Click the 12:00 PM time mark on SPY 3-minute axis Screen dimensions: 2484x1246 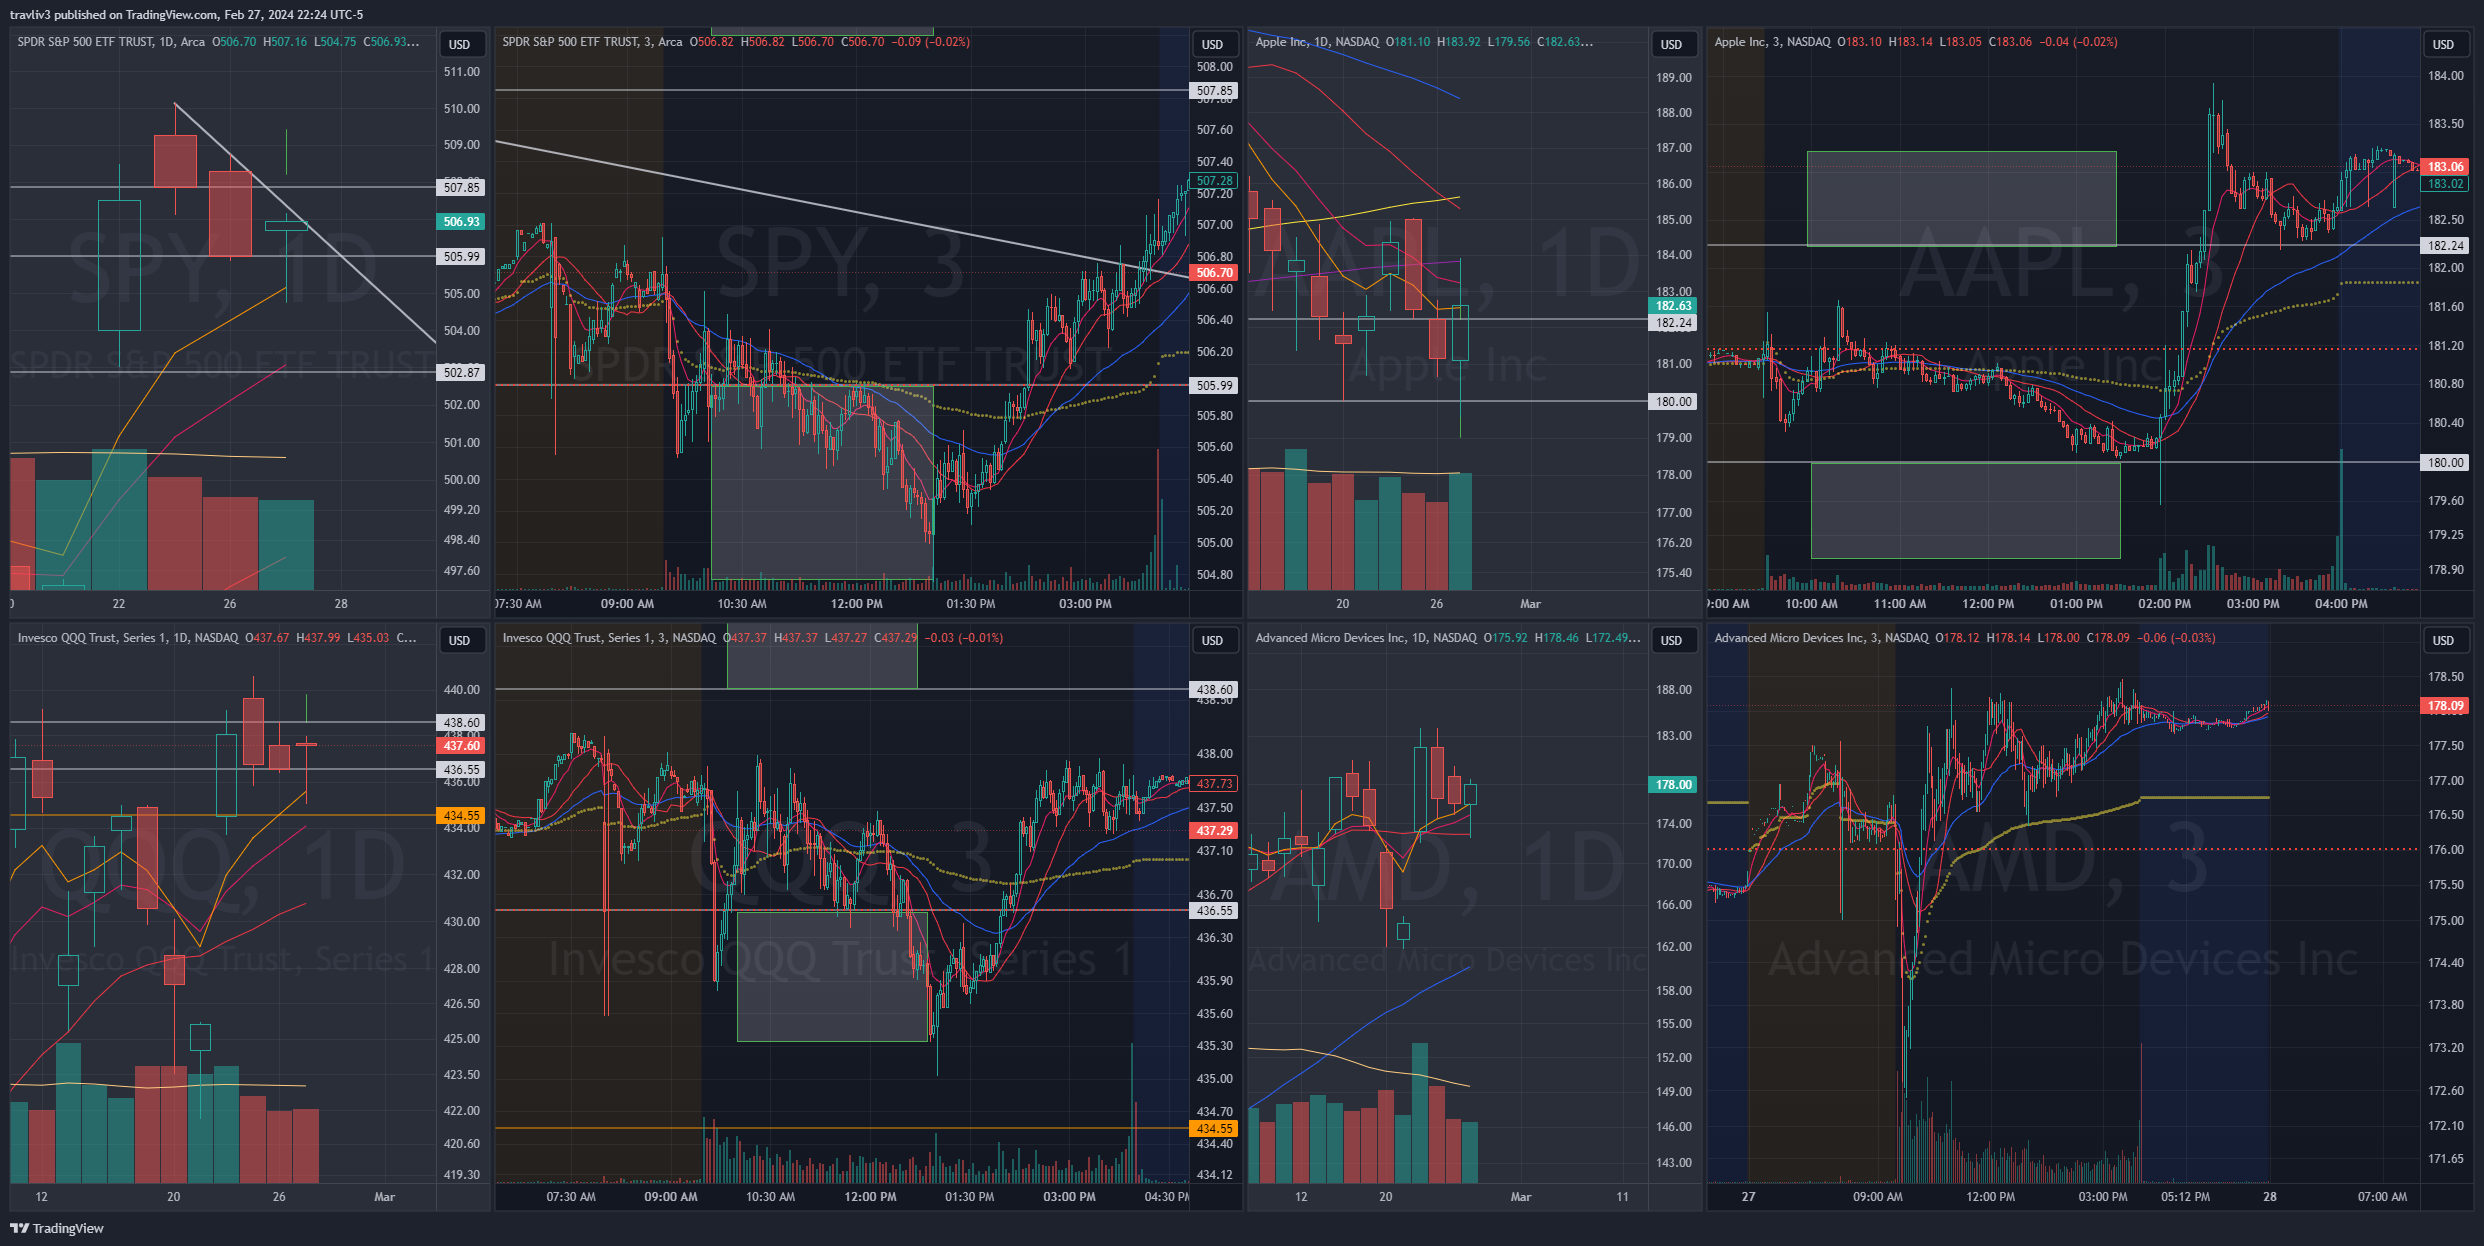click(x=857, y=604)
